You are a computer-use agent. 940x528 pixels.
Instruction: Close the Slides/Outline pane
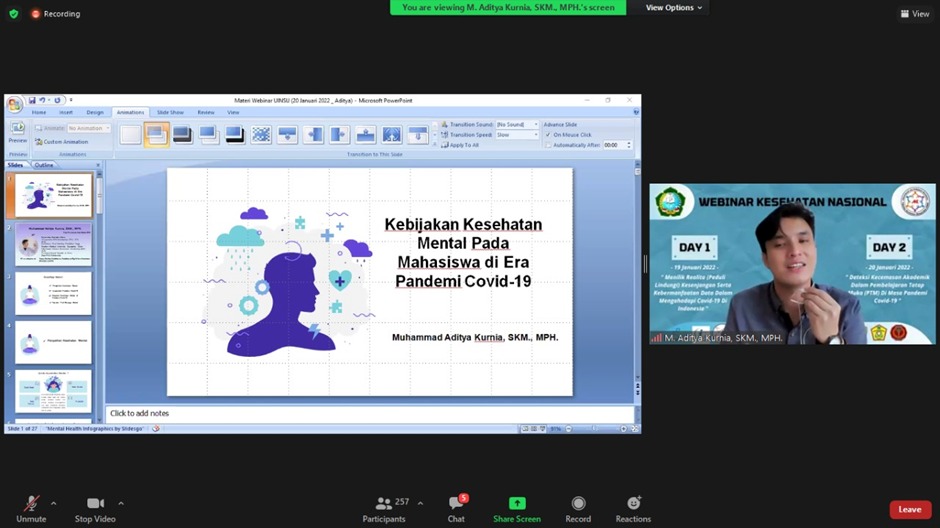98,165
